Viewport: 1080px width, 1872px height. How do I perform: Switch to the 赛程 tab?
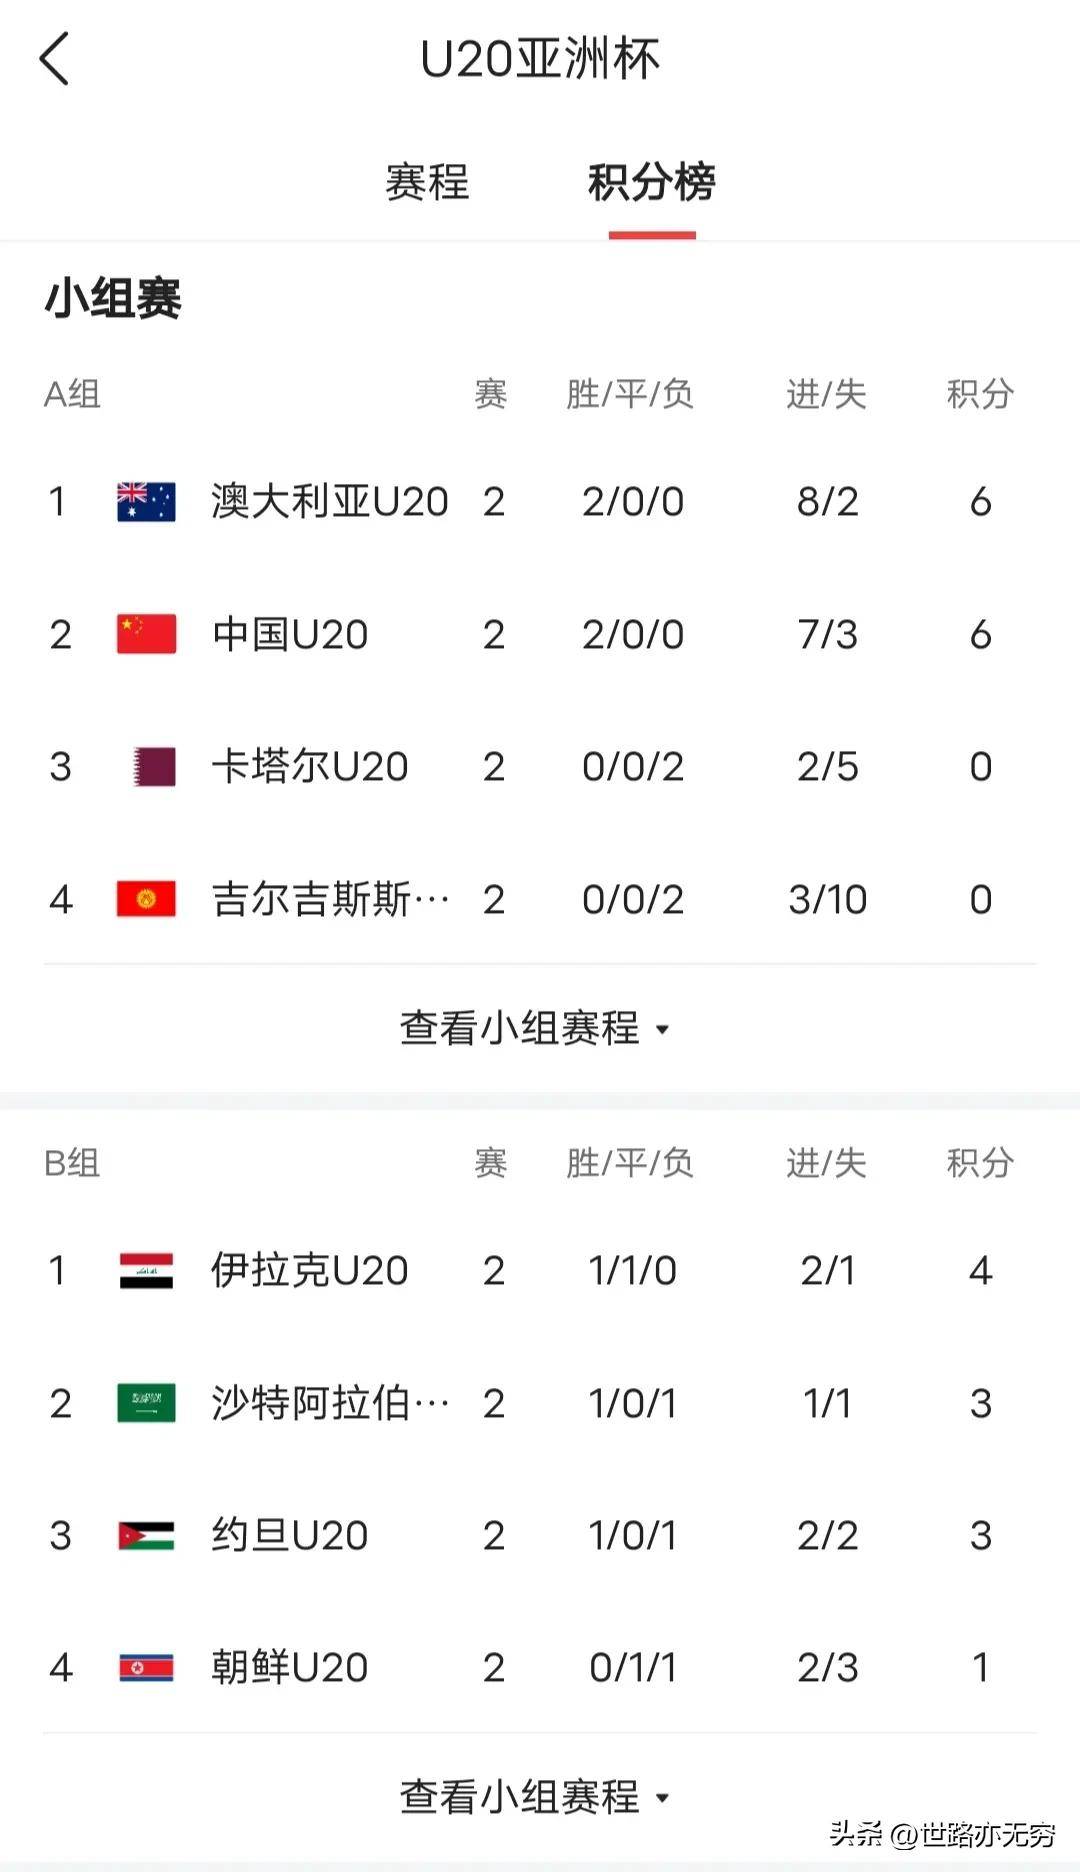click(427, 182)
